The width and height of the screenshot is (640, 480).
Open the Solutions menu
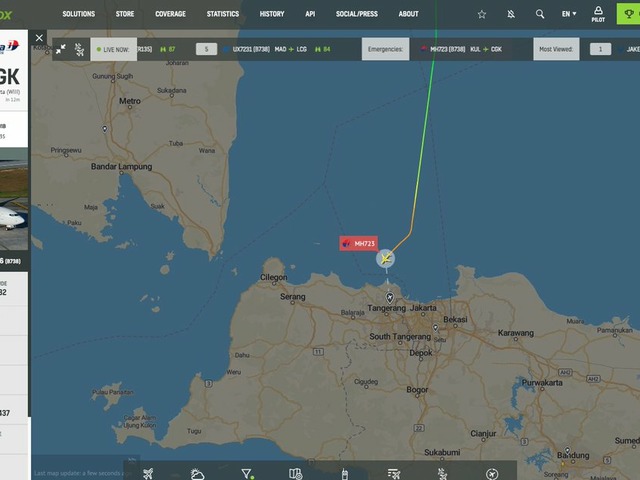(x=79, y=14)
